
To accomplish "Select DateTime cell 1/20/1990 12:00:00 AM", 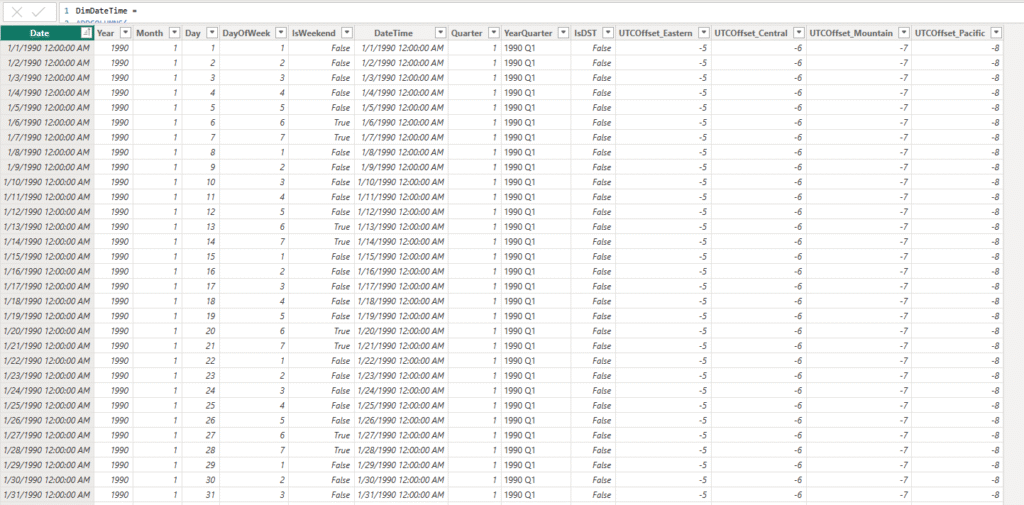I will 401,331.
